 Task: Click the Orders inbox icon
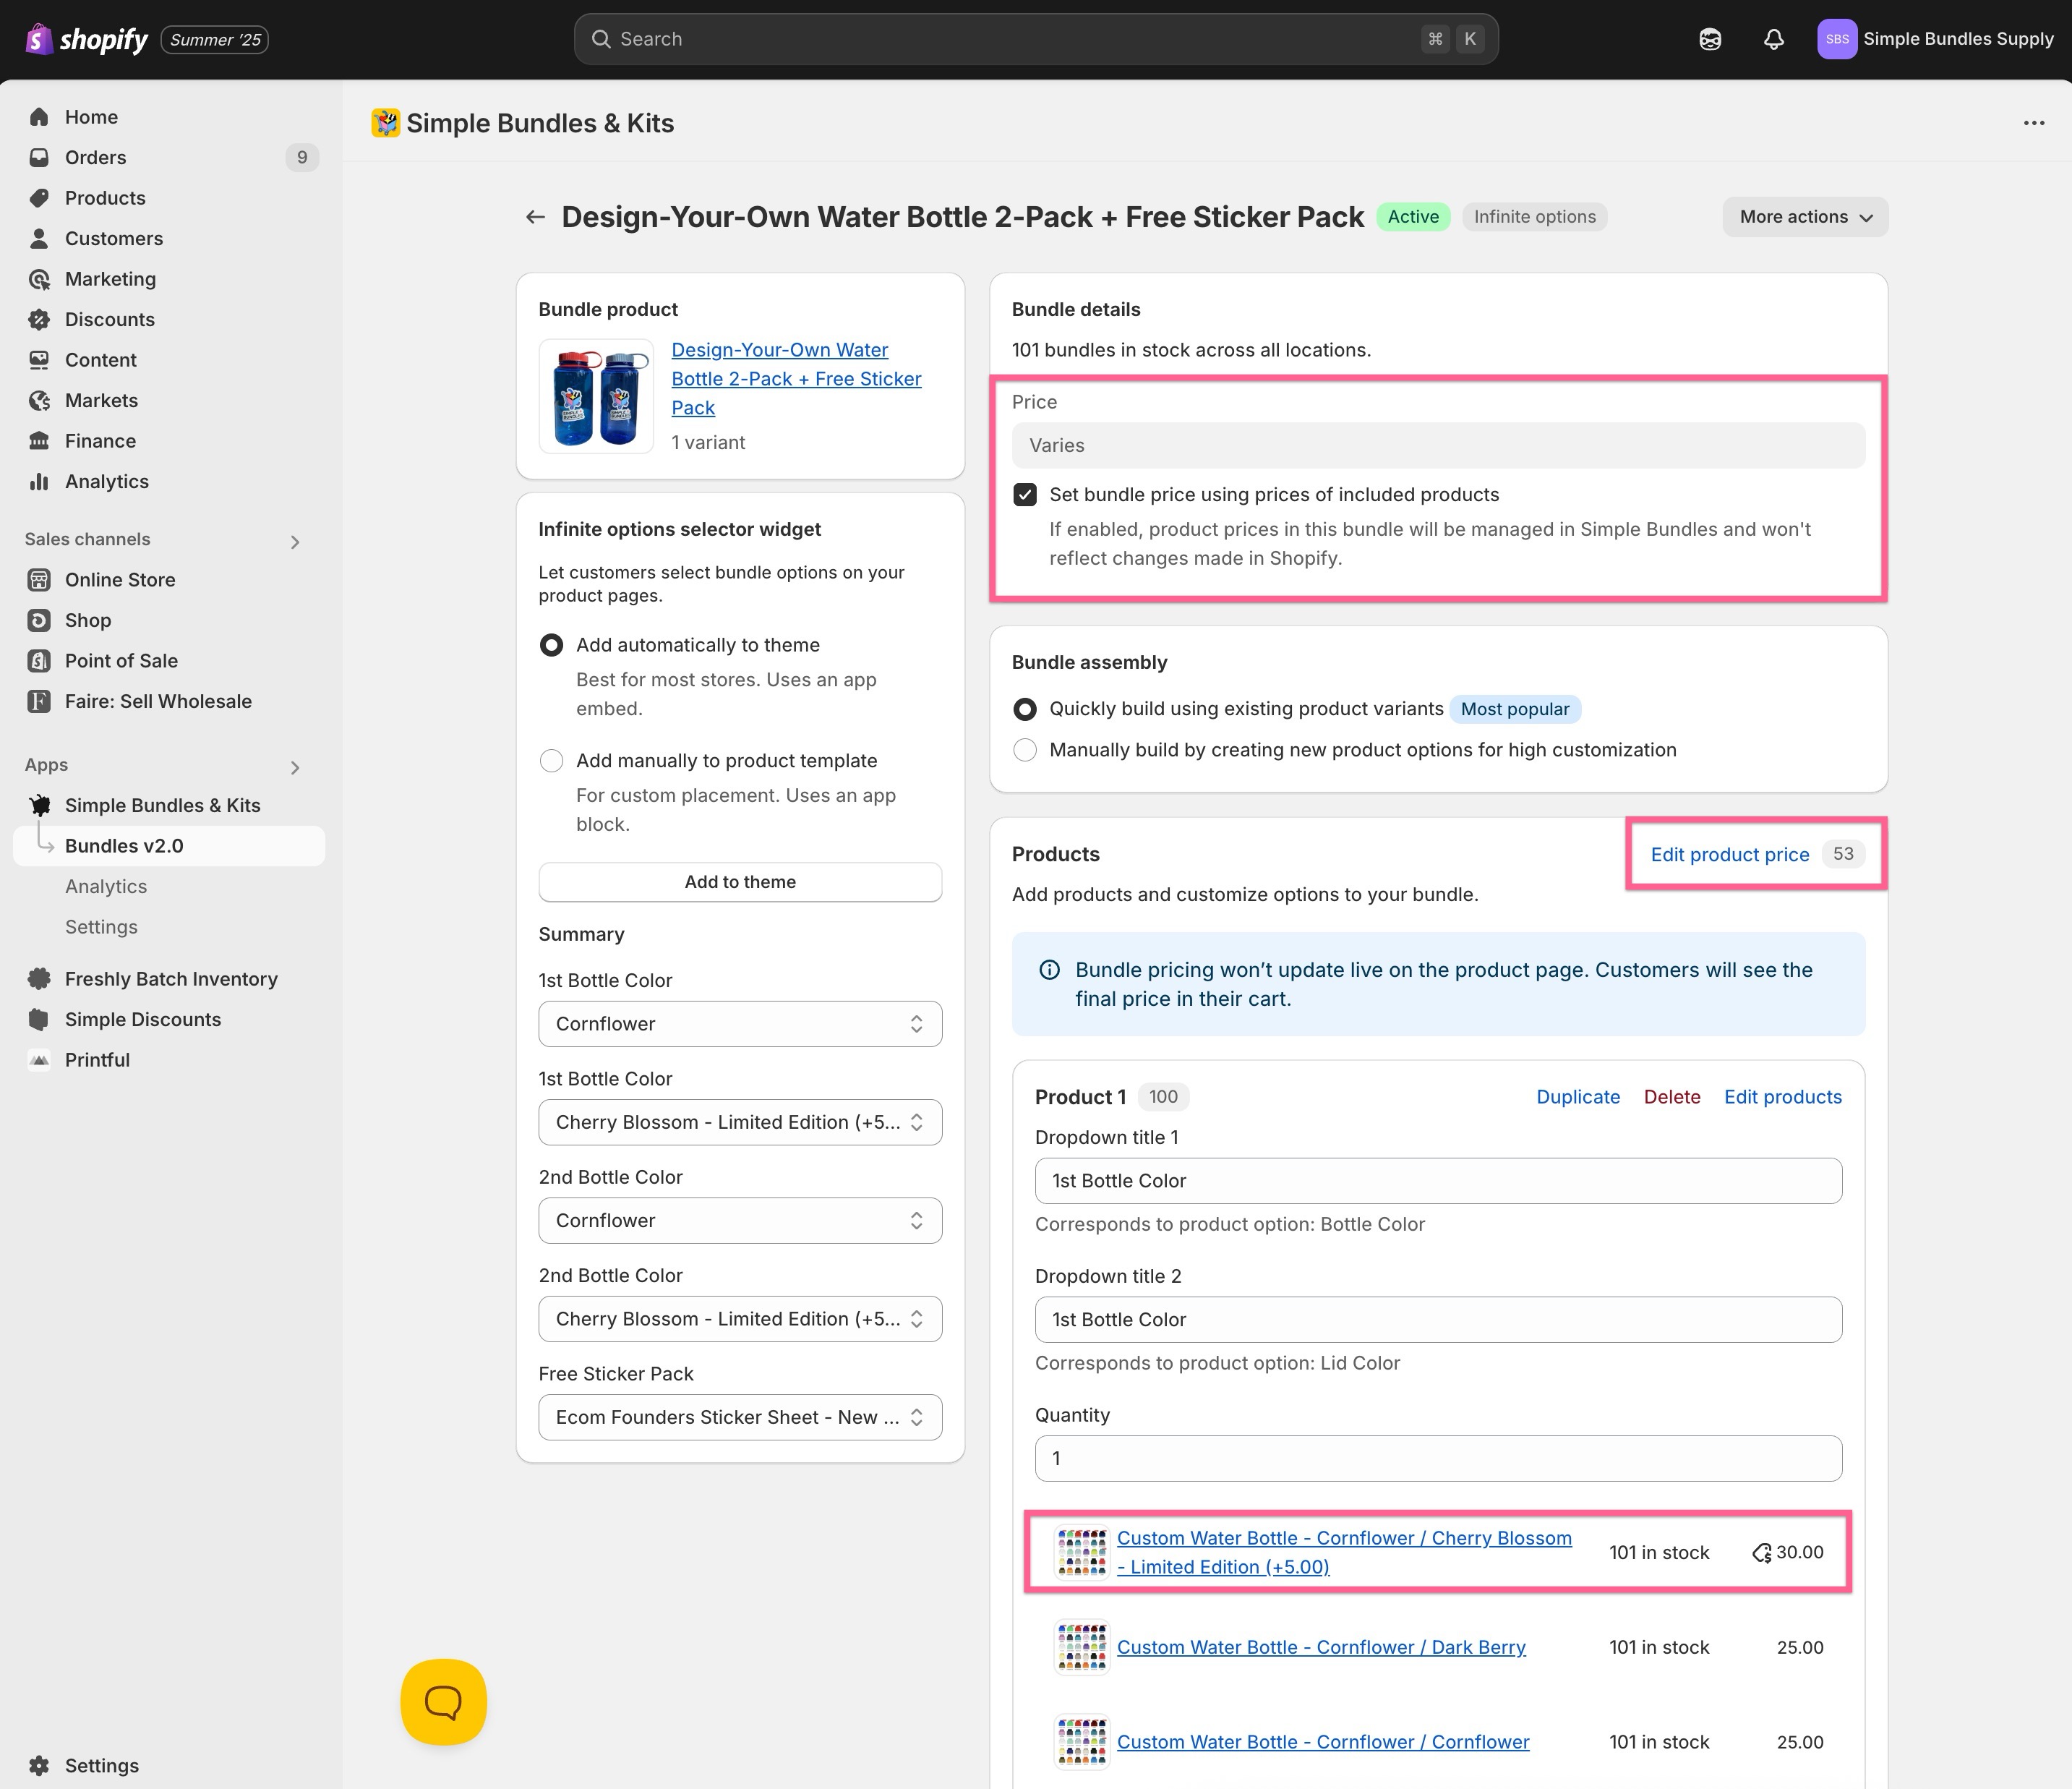(x=39, y=157)
